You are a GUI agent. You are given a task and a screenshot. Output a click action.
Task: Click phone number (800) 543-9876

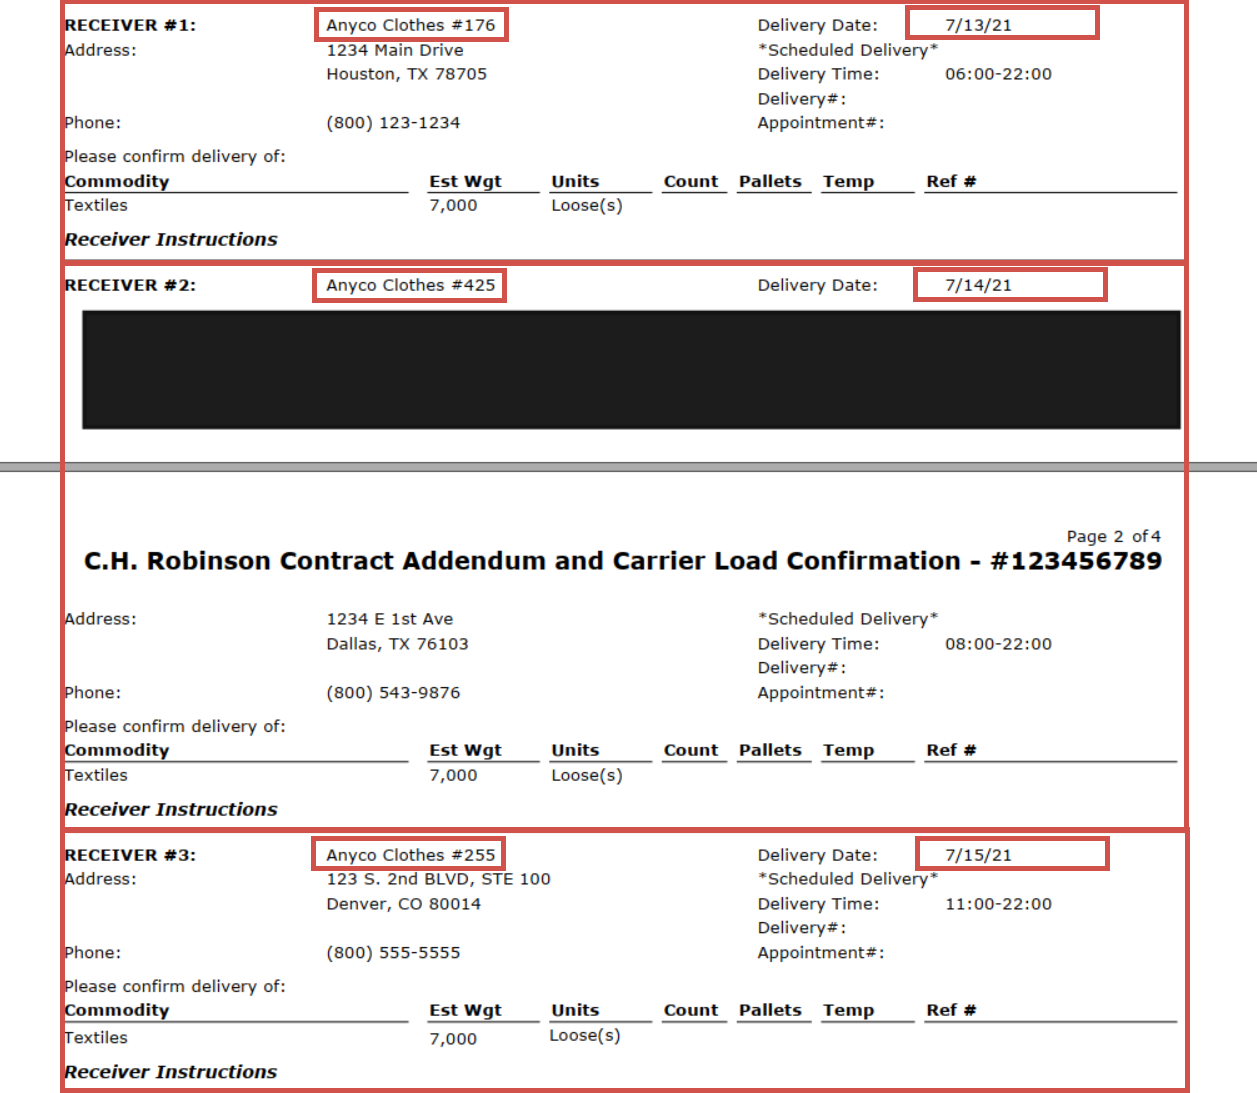pos(393,693)
